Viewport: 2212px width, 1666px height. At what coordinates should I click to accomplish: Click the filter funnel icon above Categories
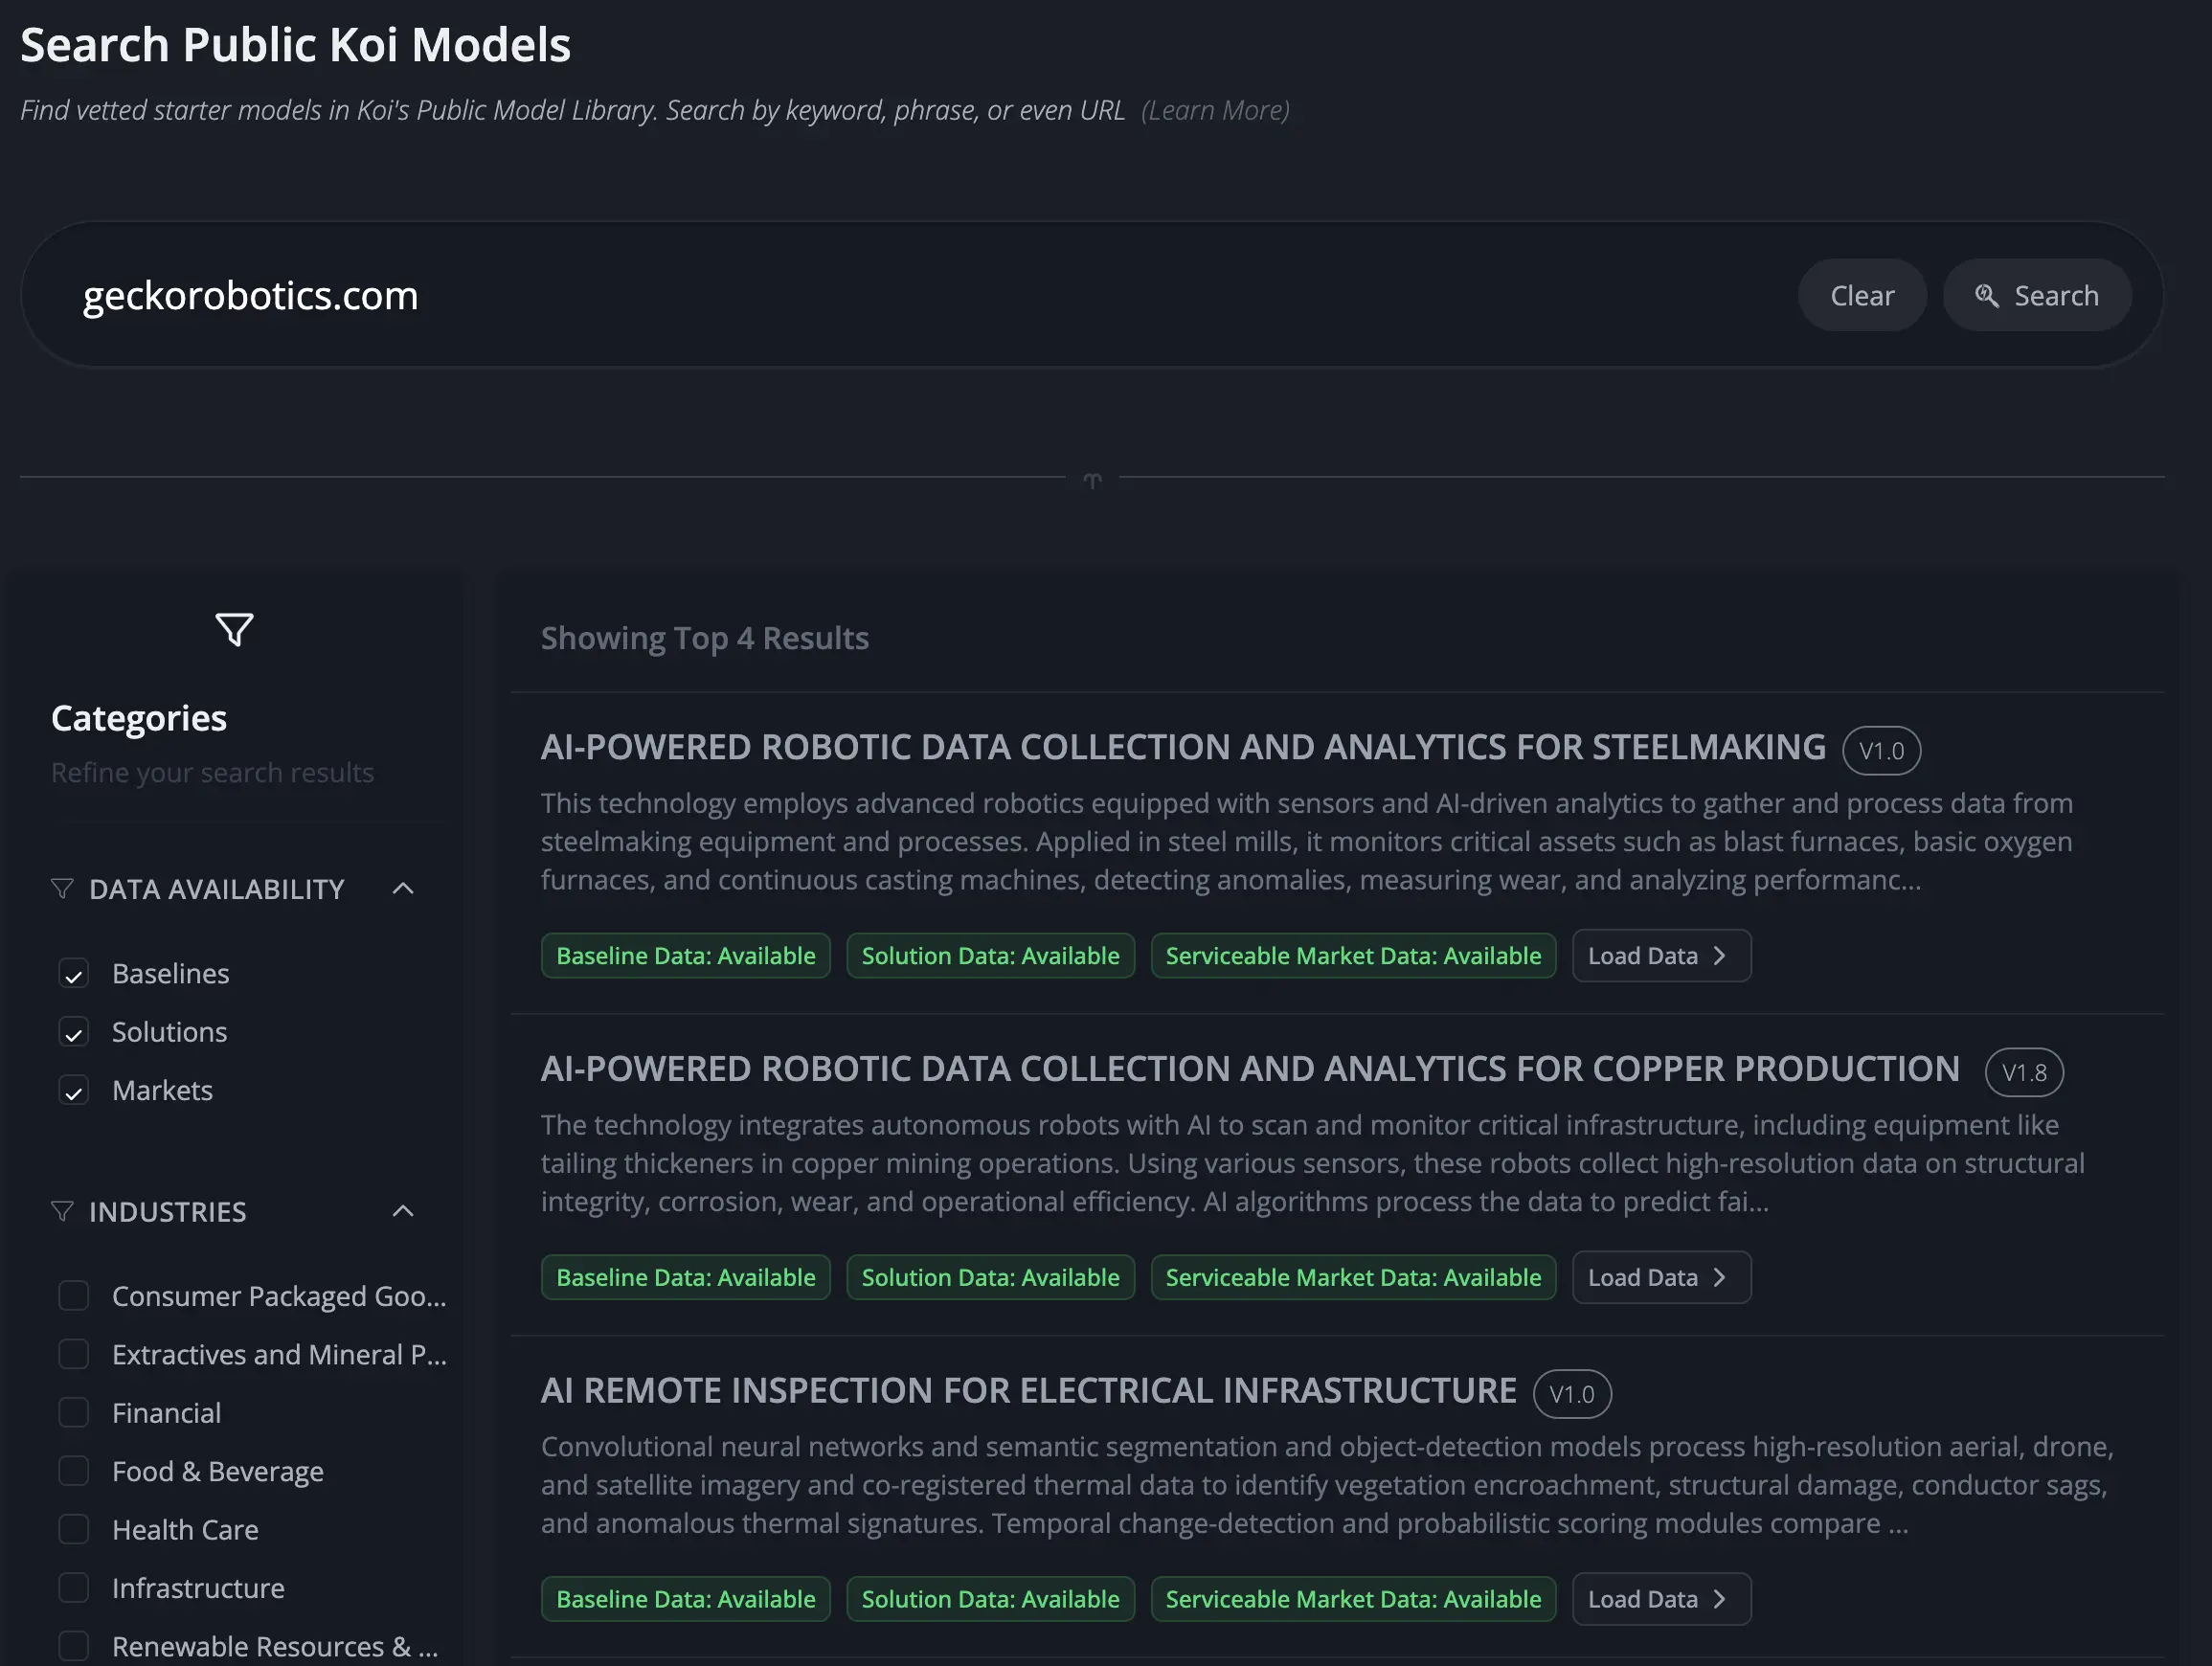(234, 629)
